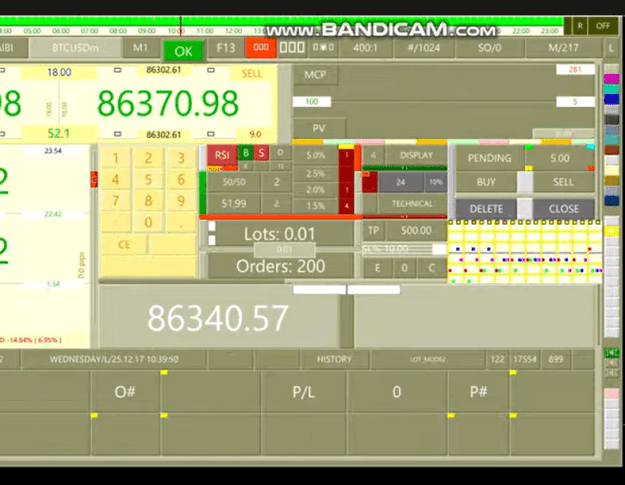Image resolution: width=625 pixels, height=485 pixels.
Task: Click the CLOSE orders button
Action: click(x=563, y=209)
